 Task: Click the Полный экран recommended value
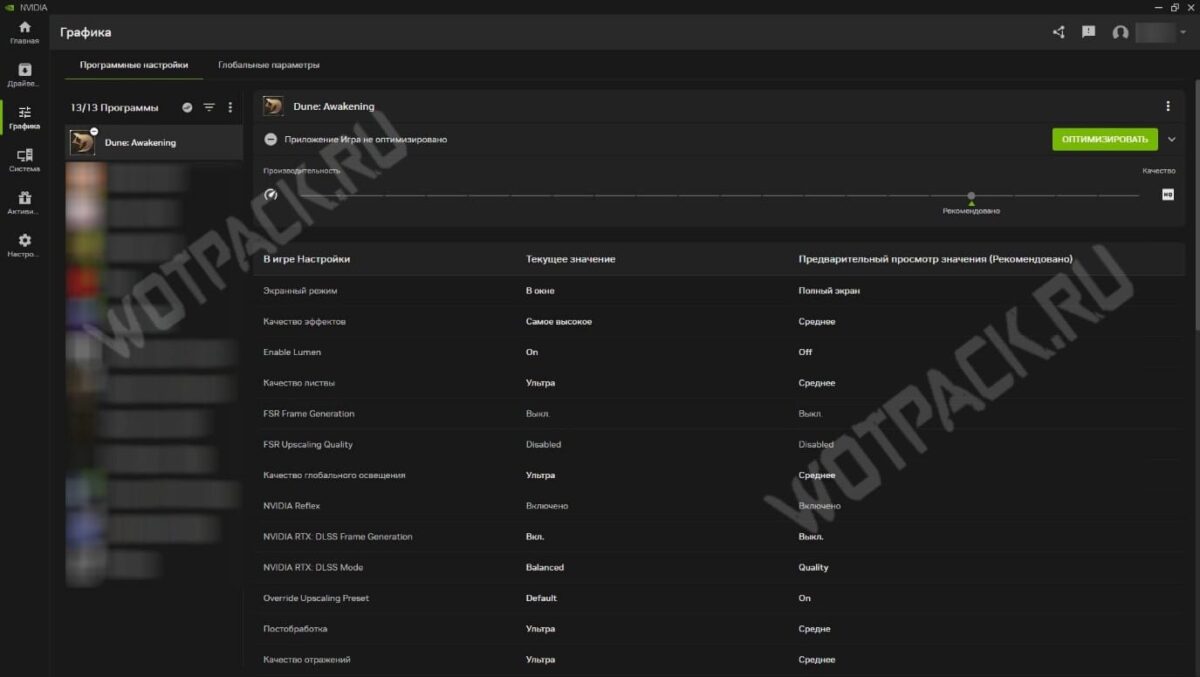pyautogui.click(x=829, y=291)
